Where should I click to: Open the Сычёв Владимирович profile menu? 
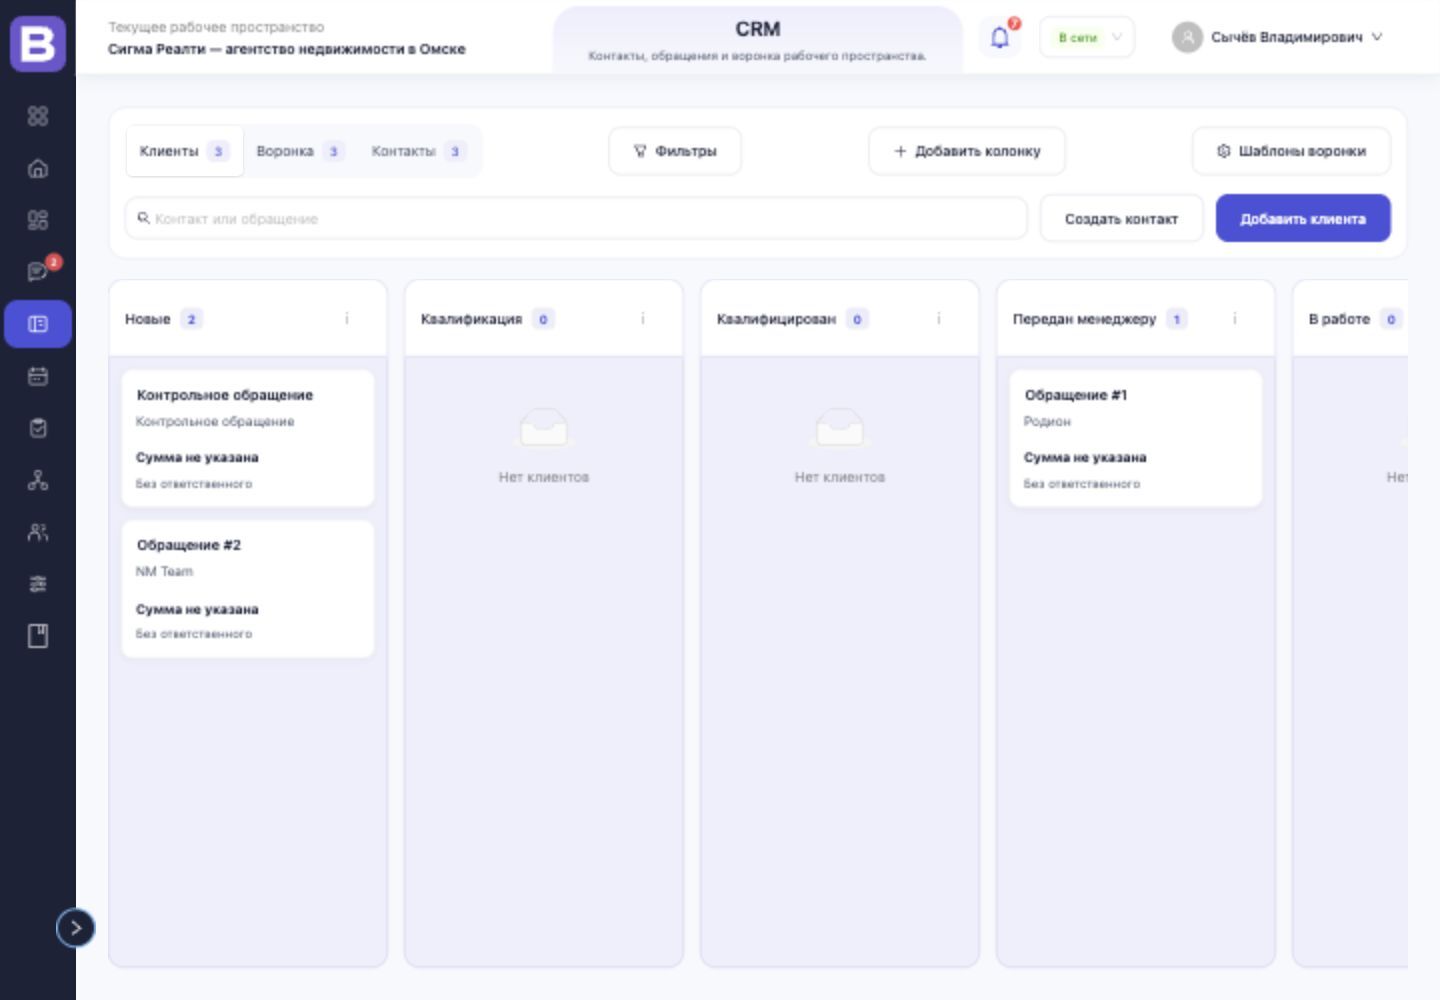coord(1277,37)
